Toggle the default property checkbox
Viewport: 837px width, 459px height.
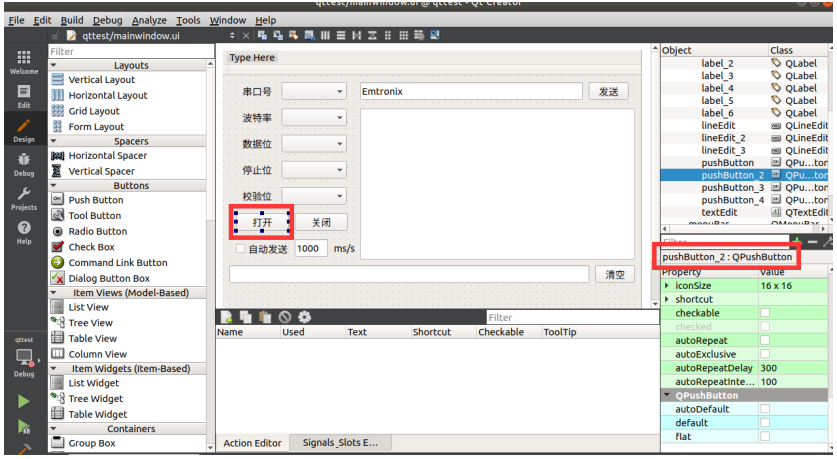point(765,423)
